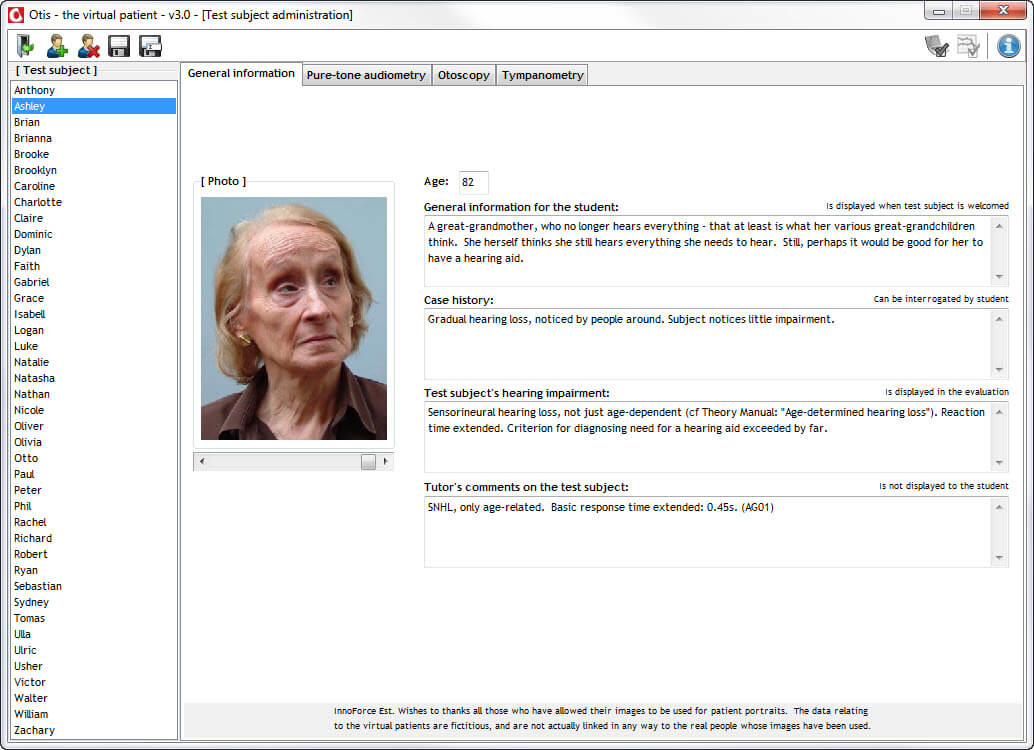
Task: Click the up arrow in the Case history scrollbar
Action: [x=999, y=319]
